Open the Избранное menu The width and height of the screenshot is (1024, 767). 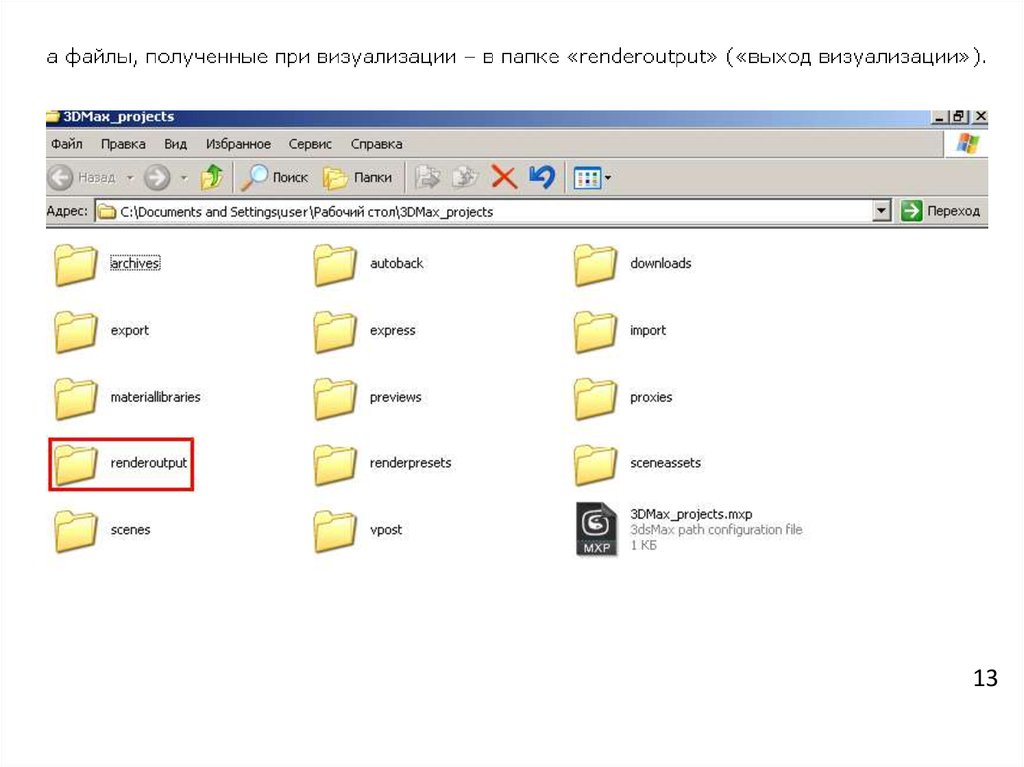pyautogui.click(x=238, y=144)
